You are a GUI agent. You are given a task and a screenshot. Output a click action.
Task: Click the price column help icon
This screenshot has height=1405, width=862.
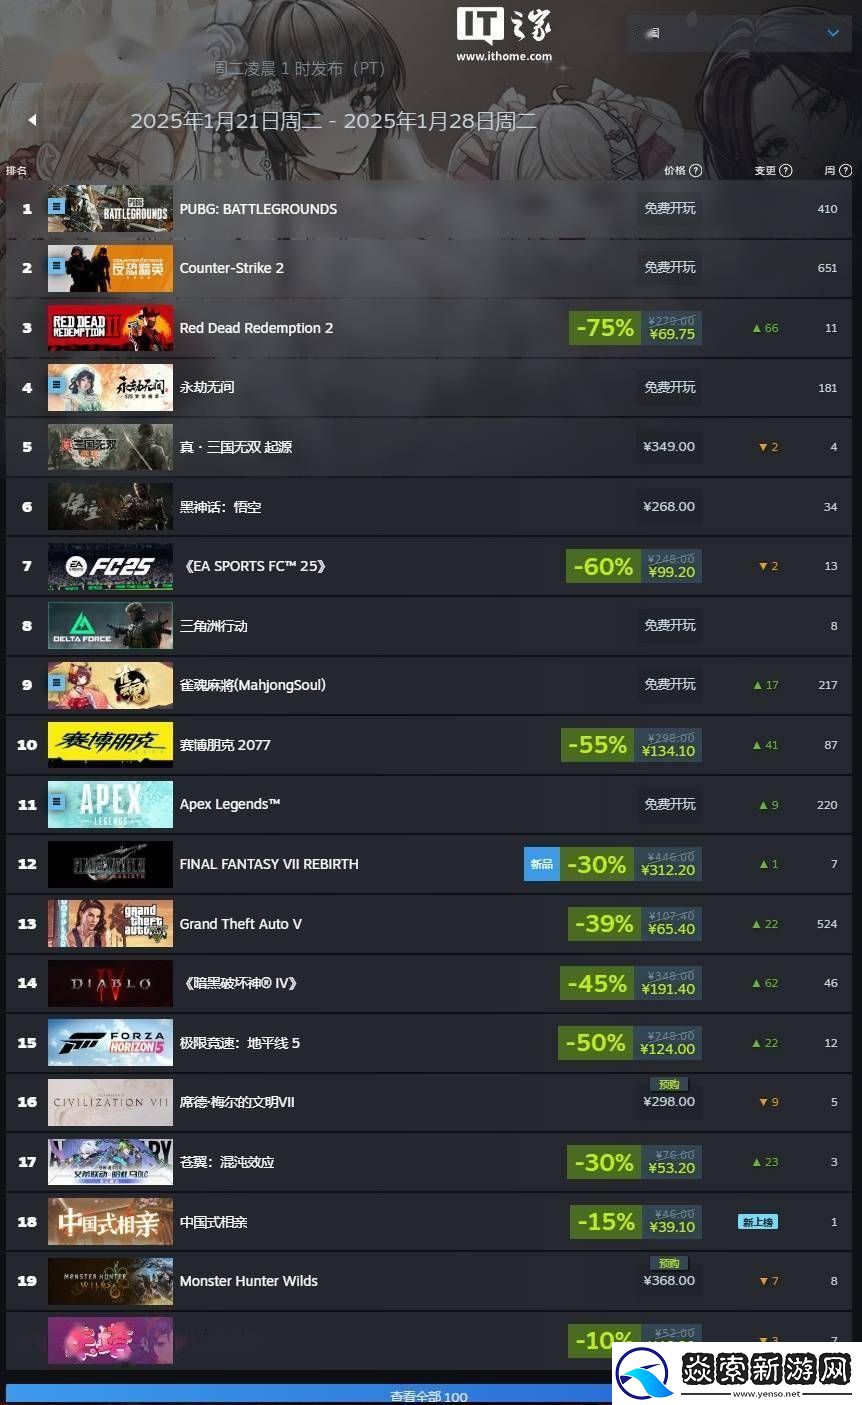tap(696, 171)
